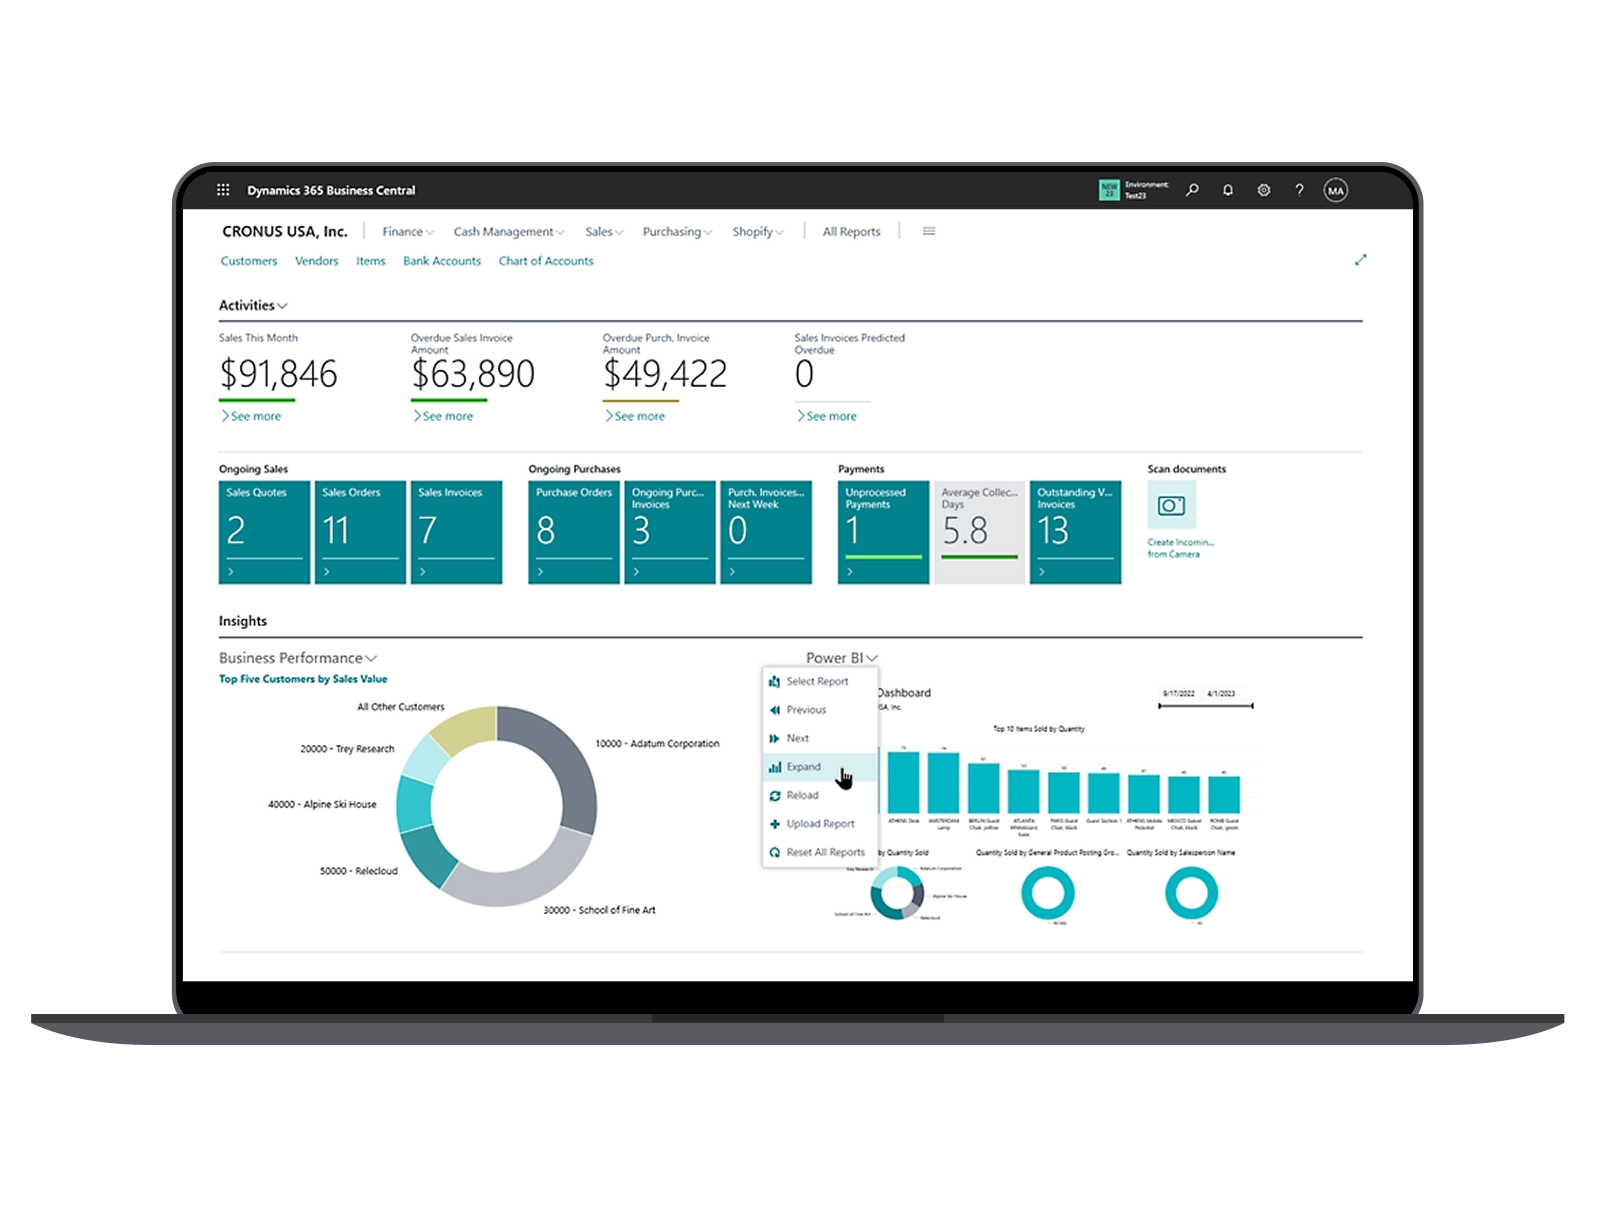Click CRONUS USA, Inc. company name
1597x1206 pixels.
pyautogui.click(x=285, y=231)
